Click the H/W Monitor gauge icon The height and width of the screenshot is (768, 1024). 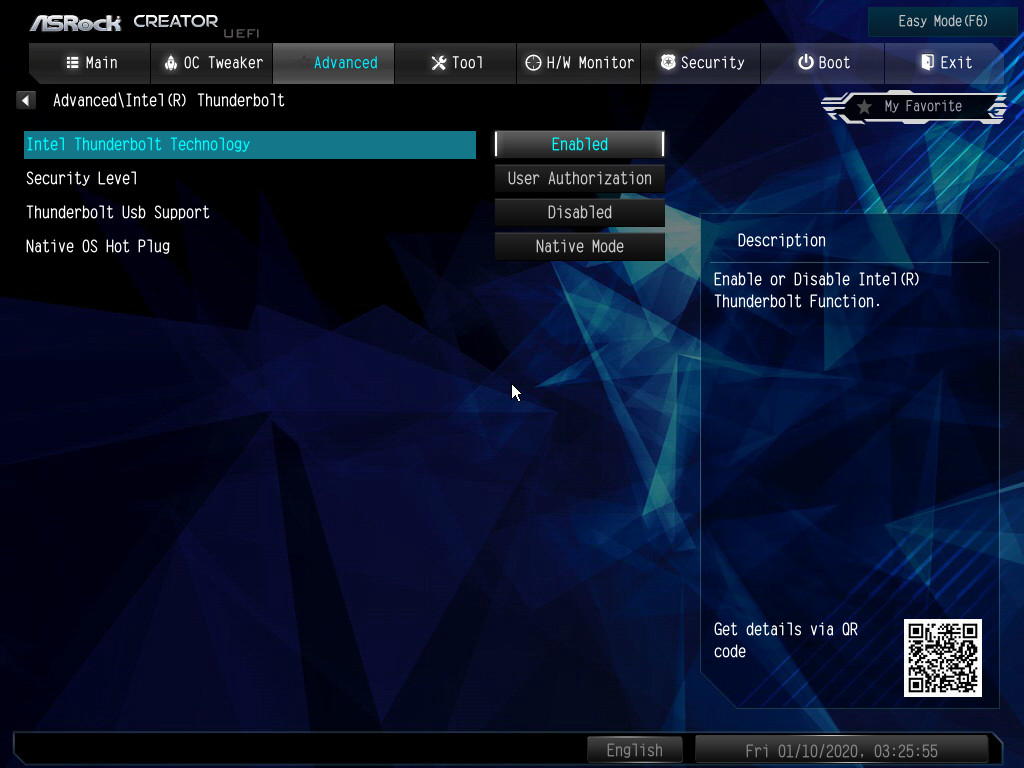pyautogui.click(x=534, y=63)
